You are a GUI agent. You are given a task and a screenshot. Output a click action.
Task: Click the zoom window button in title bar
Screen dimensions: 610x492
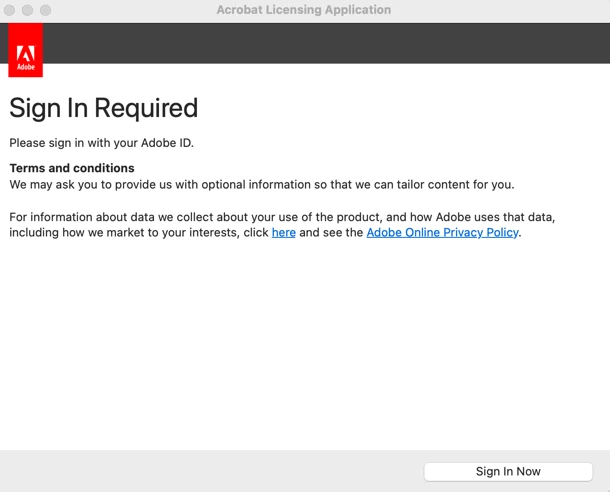[x=46, y=10]
